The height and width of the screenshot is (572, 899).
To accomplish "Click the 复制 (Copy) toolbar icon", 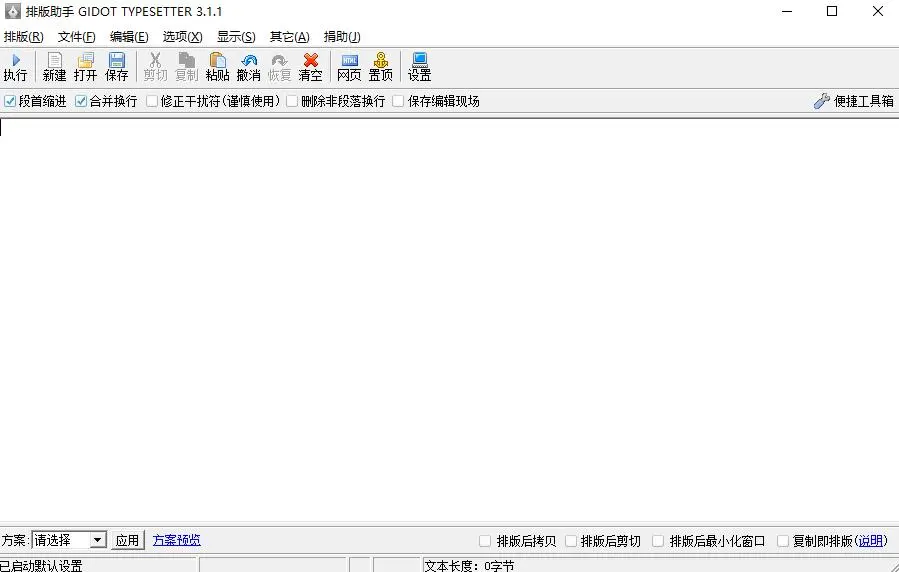I will (186, 60).
